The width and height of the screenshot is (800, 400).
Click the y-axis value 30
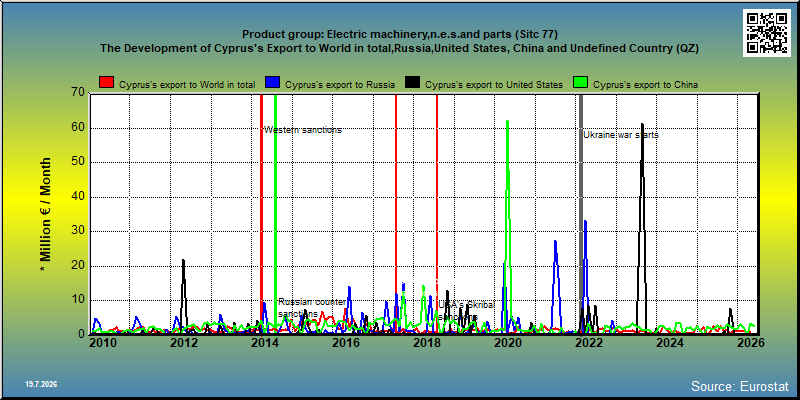click(x=78, y=231)
